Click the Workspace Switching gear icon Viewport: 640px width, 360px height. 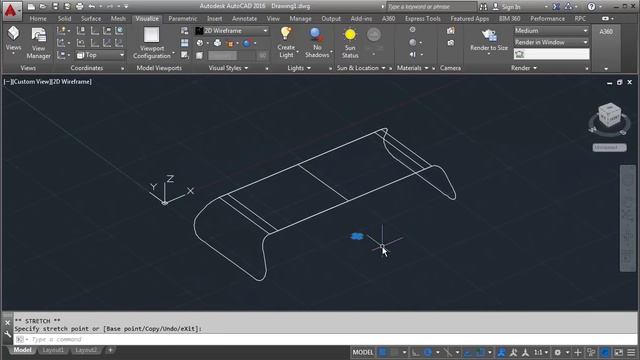coord(558,352)
